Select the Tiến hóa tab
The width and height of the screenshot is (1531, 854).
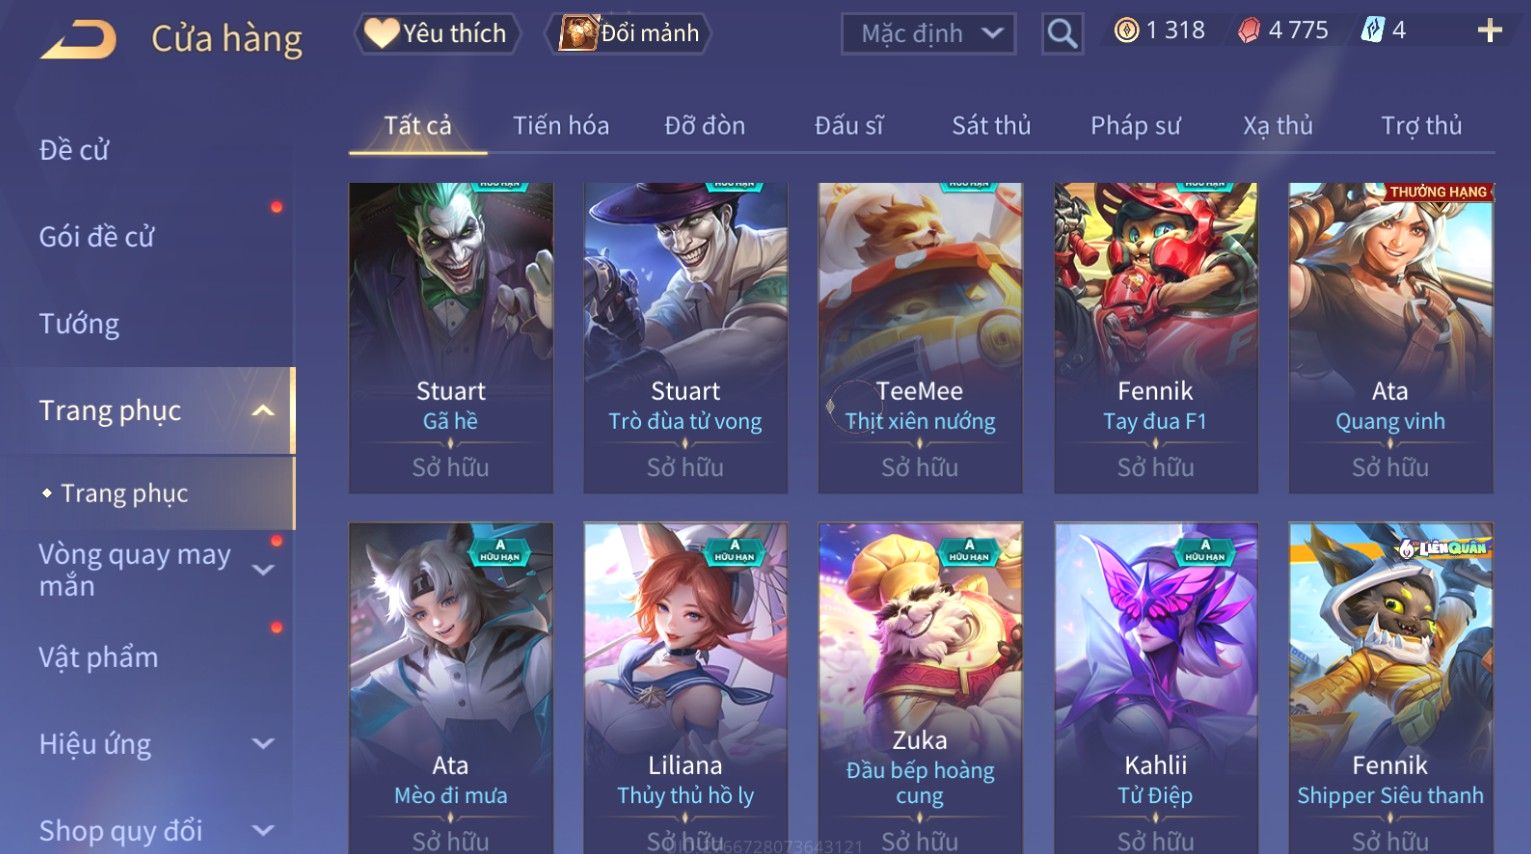click(561, 126)
